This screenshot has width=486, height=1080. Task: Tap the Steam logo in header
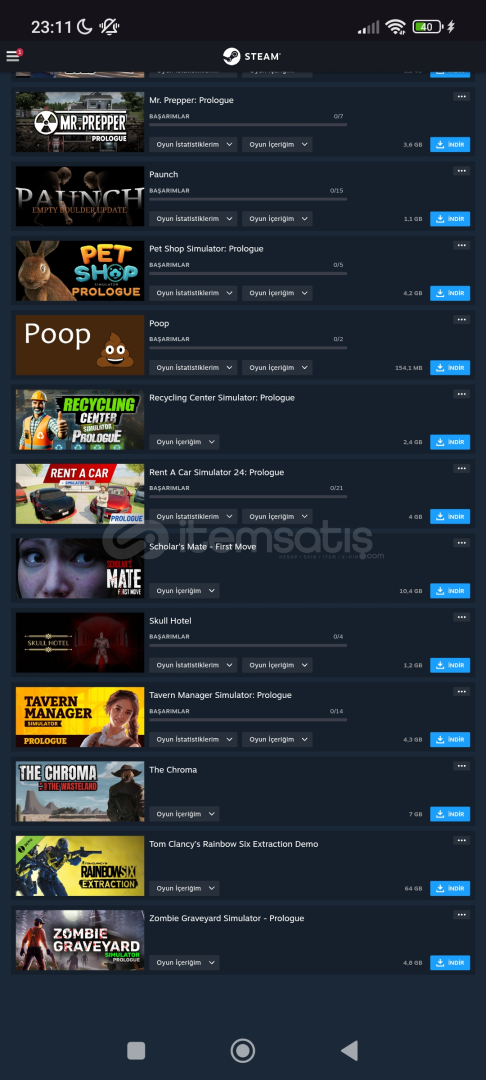252,56
